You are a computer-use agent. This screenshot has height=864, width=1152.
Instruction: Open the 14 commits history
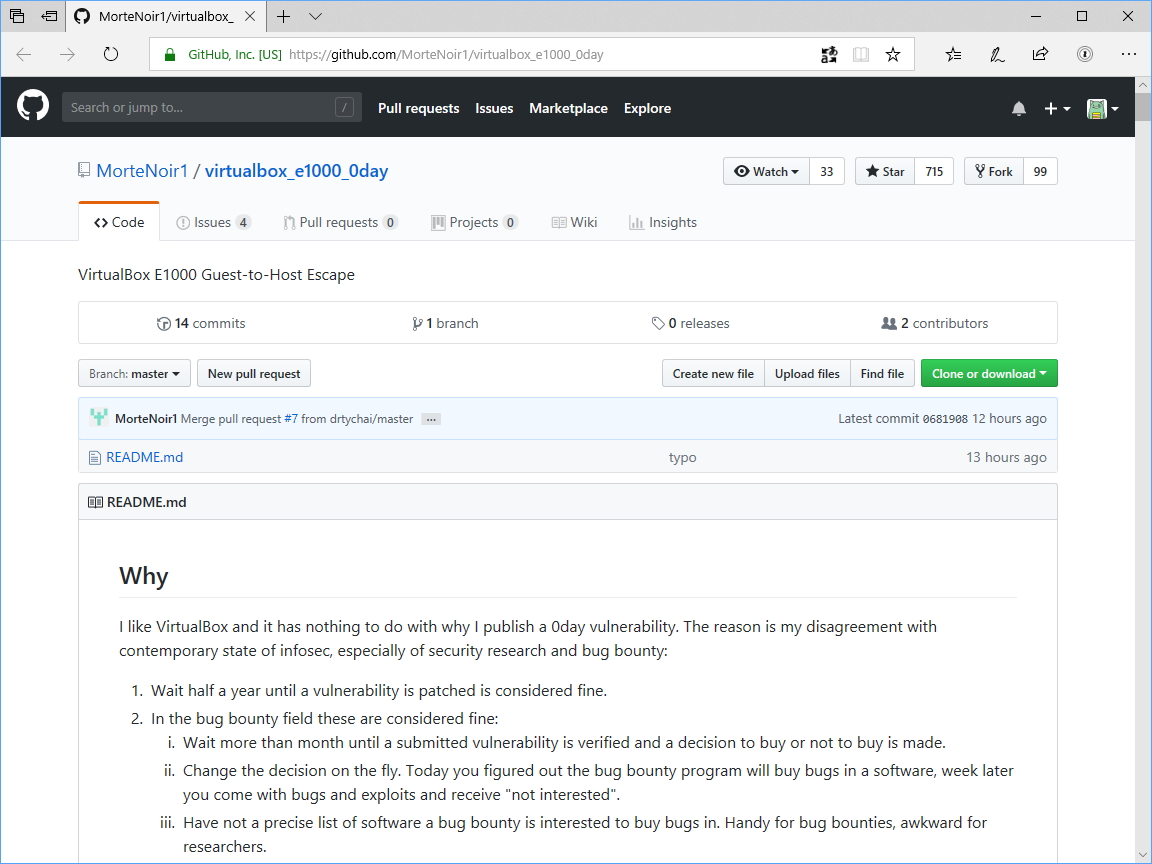click(x=200, y=323)
